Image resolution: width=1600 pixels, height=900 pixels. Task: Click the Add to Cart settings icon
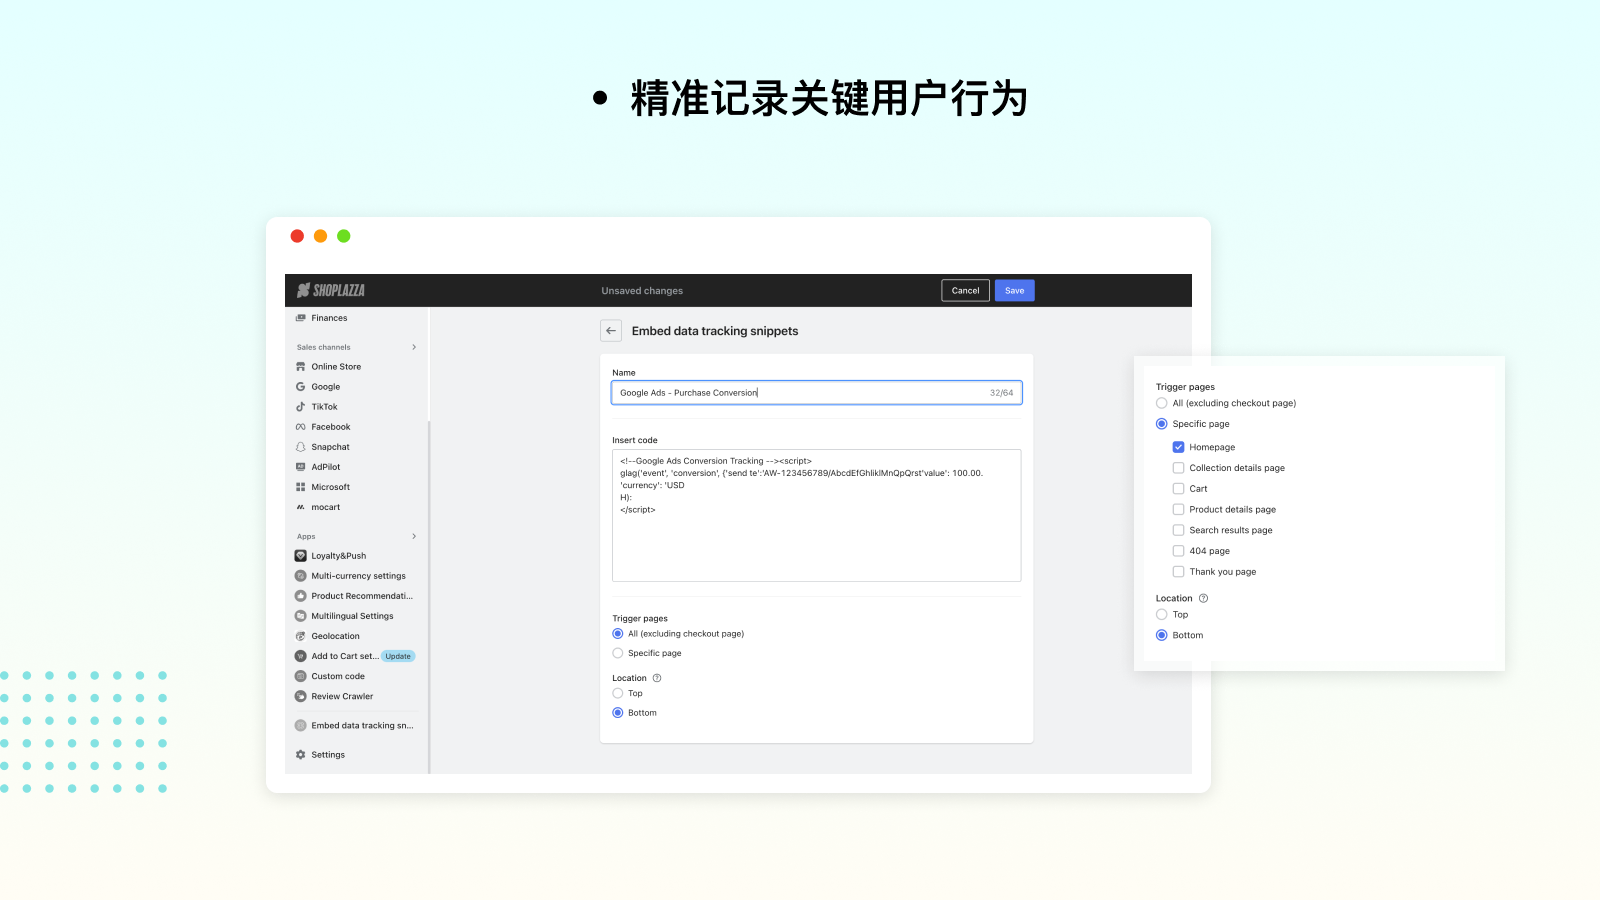coord(300,656)
